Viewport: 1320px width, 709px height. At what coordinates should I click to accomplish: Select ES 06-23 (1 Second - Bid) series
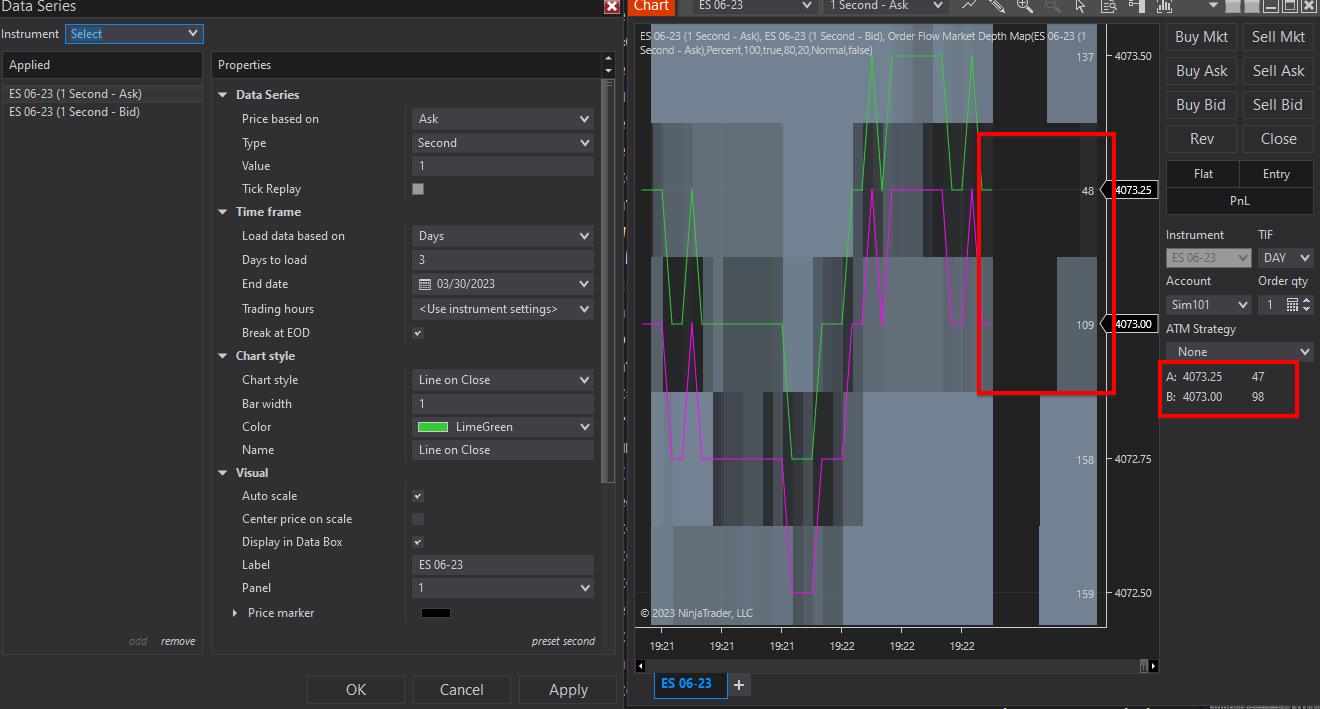(75, 112)
